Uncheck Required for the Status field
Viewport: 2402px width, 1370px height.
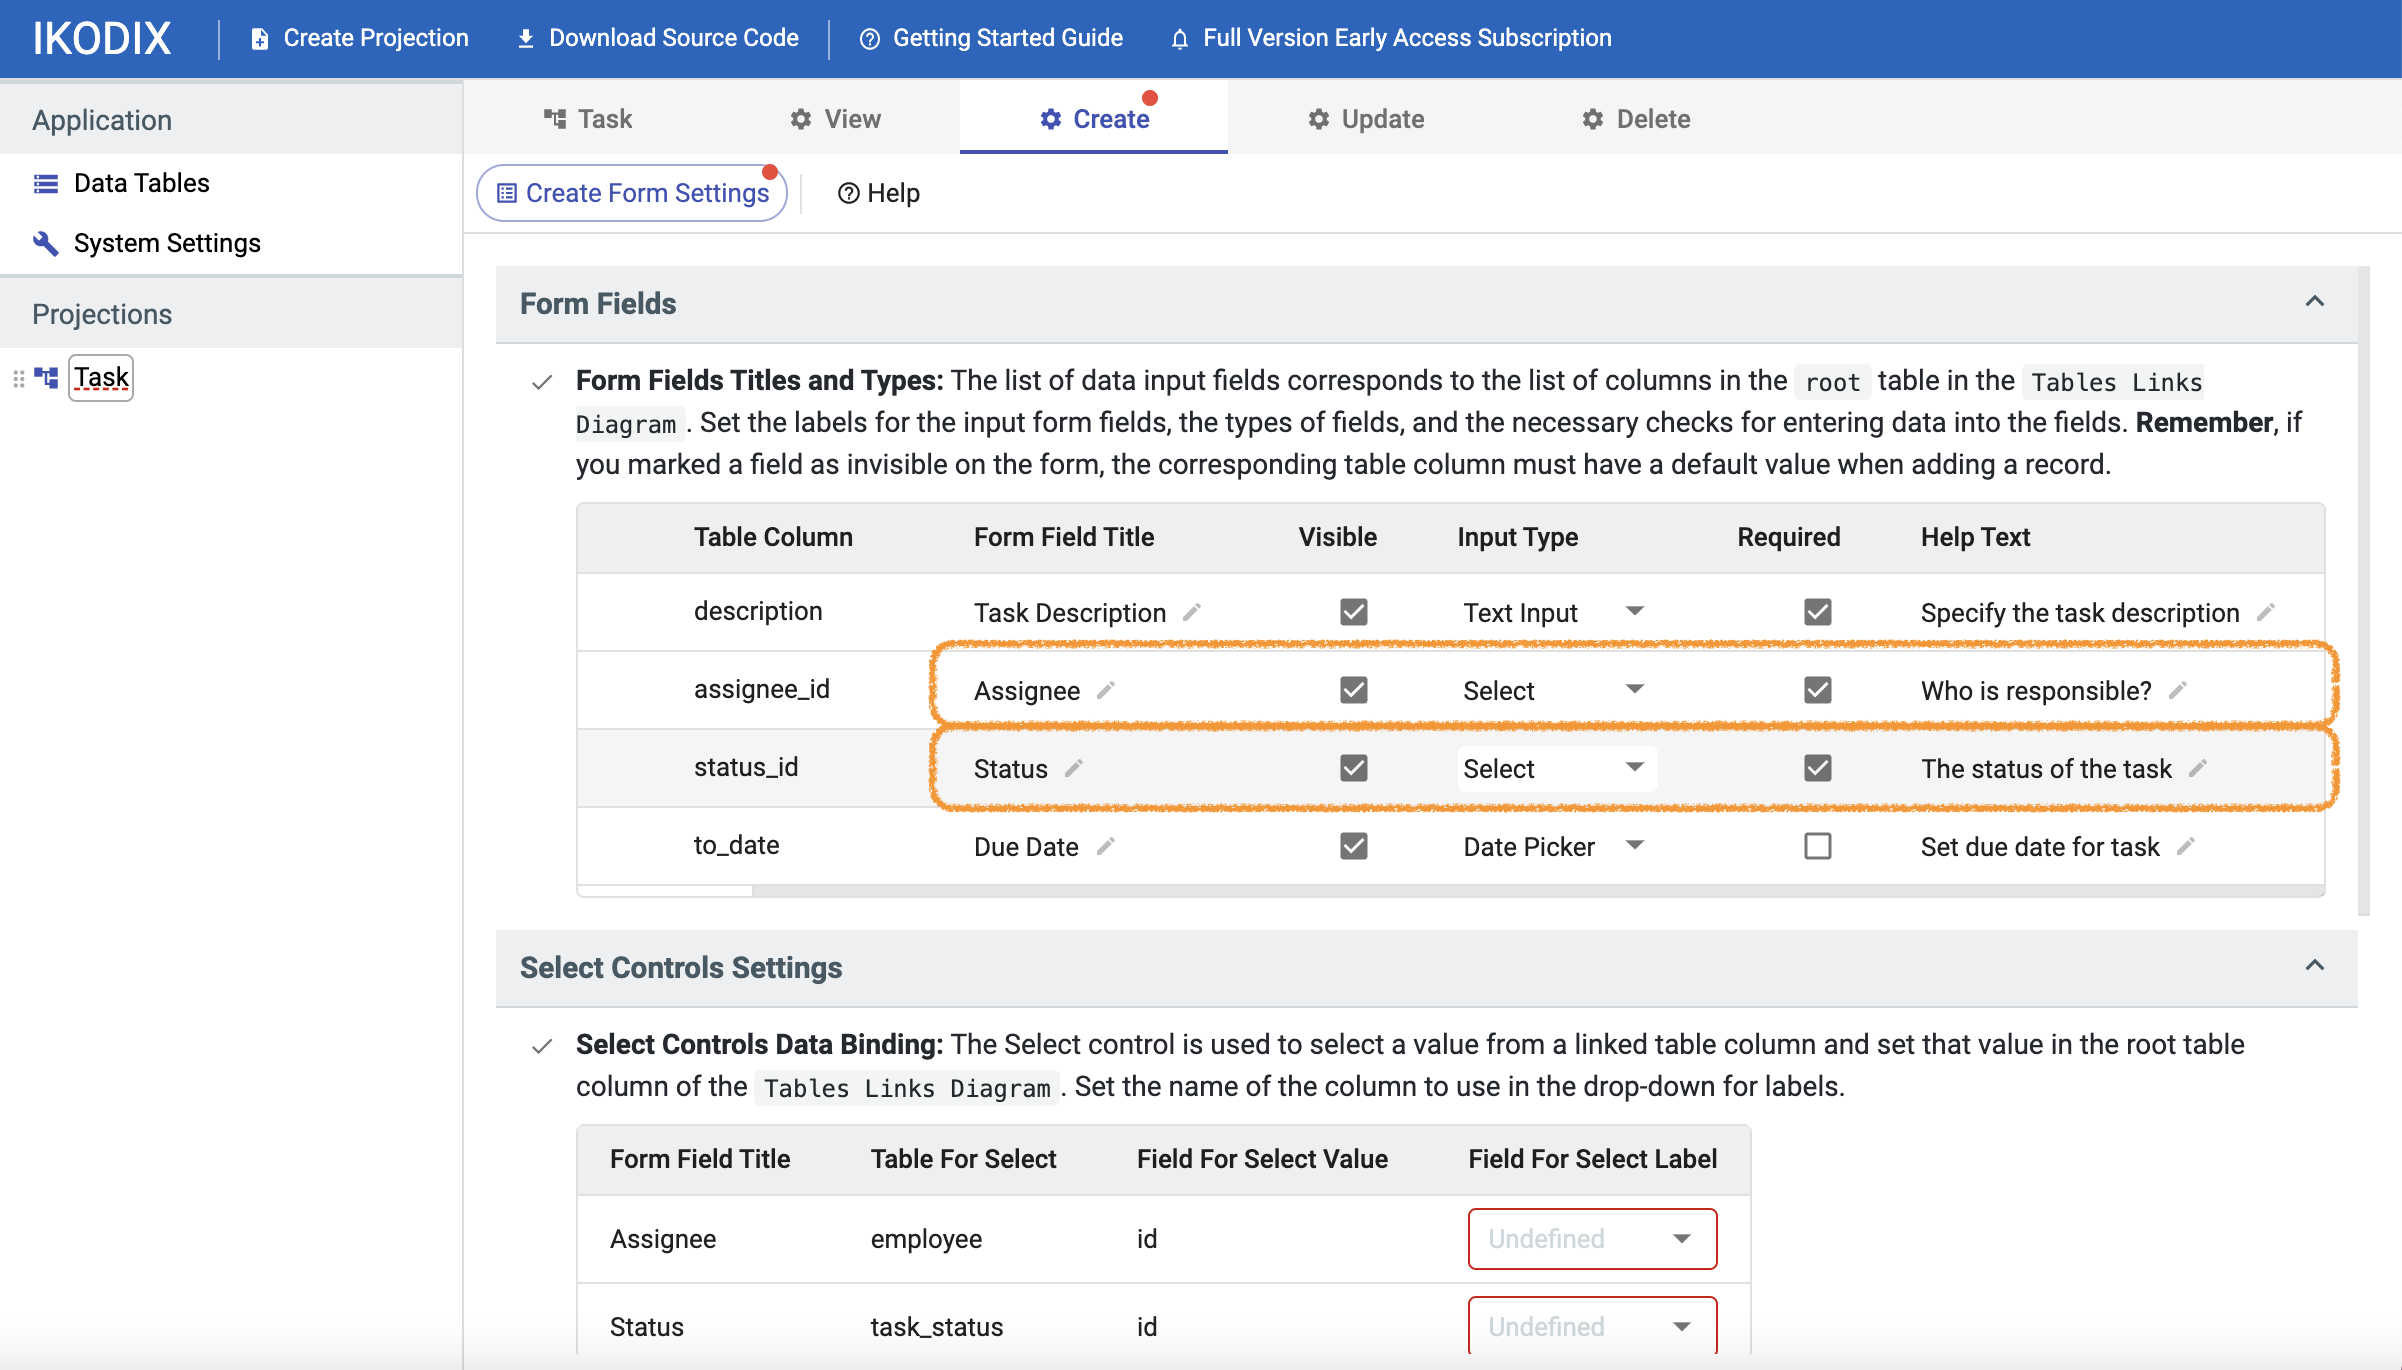1817,768
